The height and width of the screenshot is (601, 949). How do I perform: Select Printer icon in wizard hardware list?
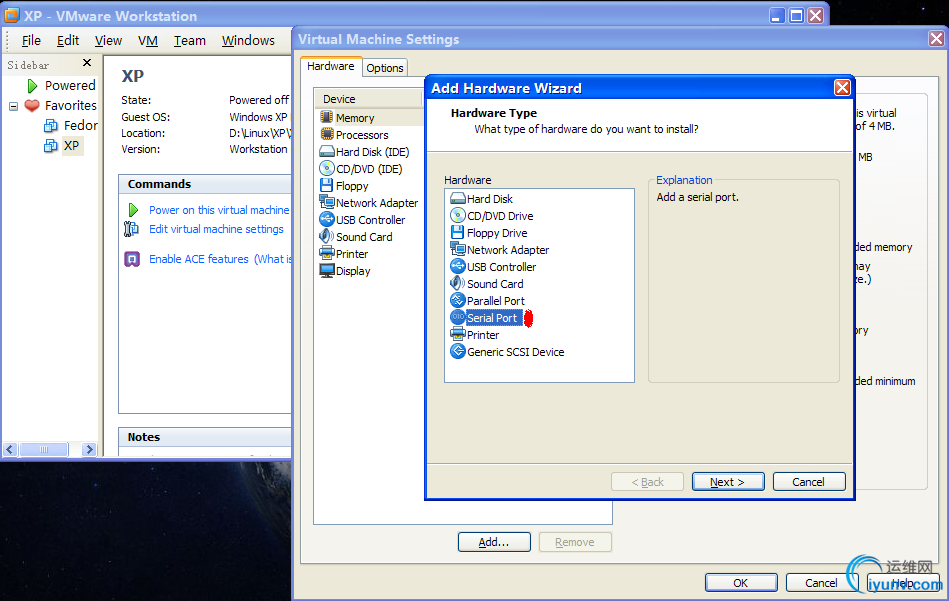(x=458, y=334)
